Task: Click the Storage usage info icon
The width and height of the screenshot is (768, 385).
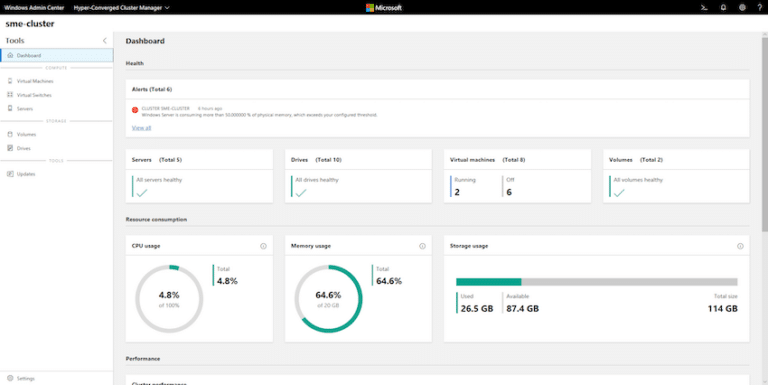Action: coord(740,246)
